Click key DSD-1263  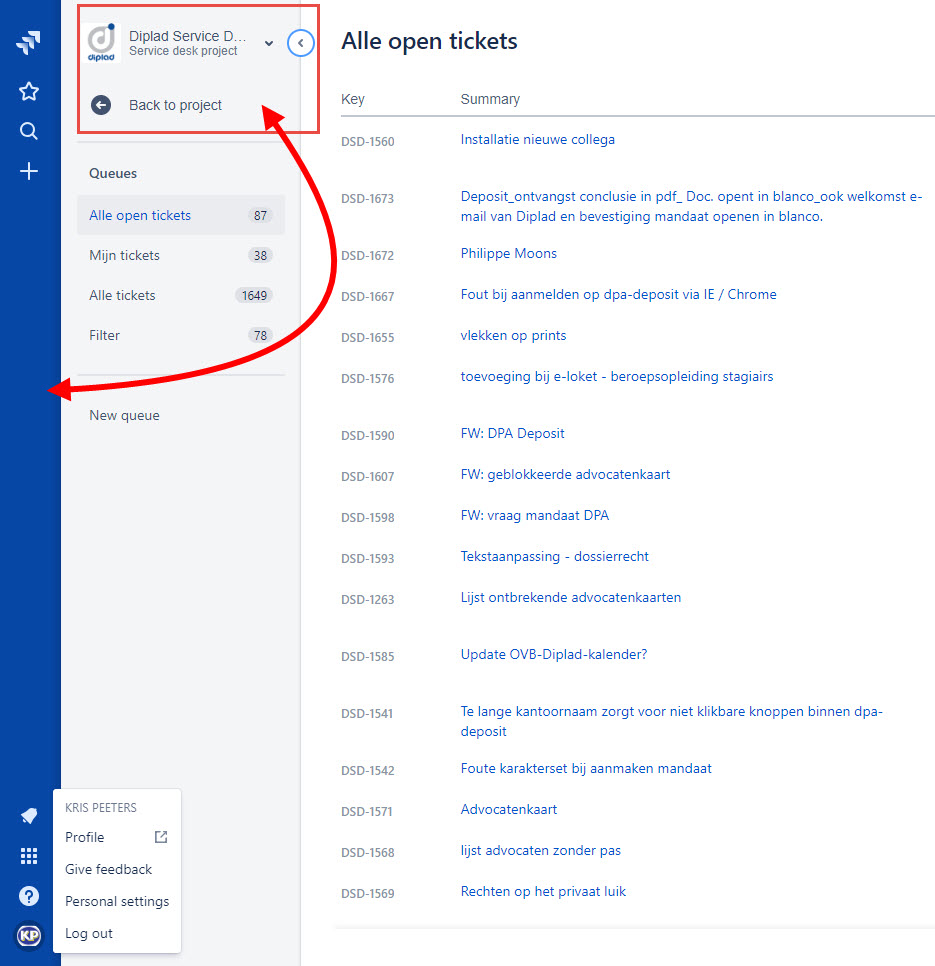click(x=368, y=599)
